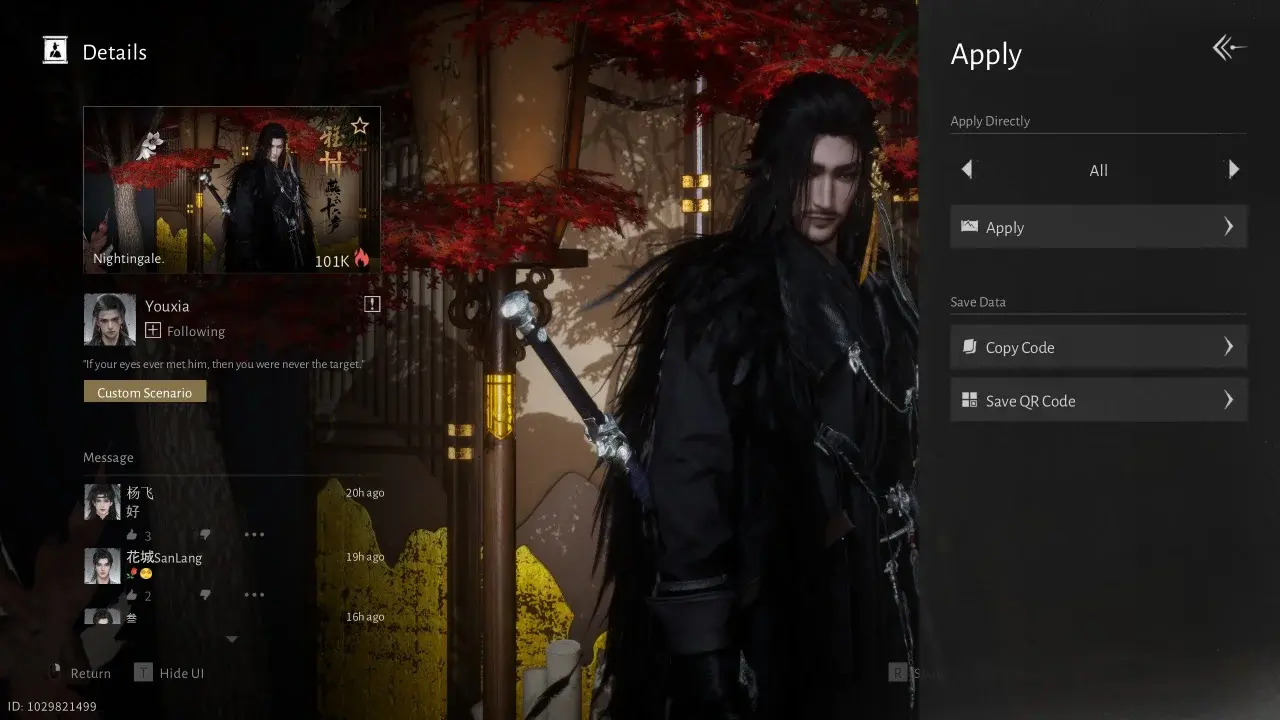1280x720 pixels.
Task: Dislike the message from 杨飞
Action: tap(205, 535)
